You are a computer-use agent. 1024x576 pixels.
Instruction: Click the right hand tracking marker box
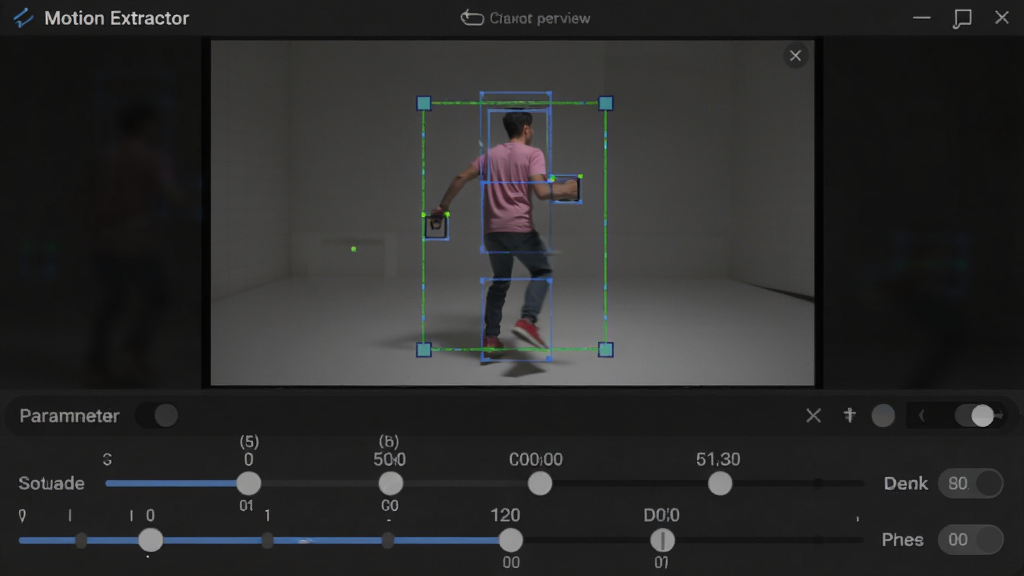566,189
